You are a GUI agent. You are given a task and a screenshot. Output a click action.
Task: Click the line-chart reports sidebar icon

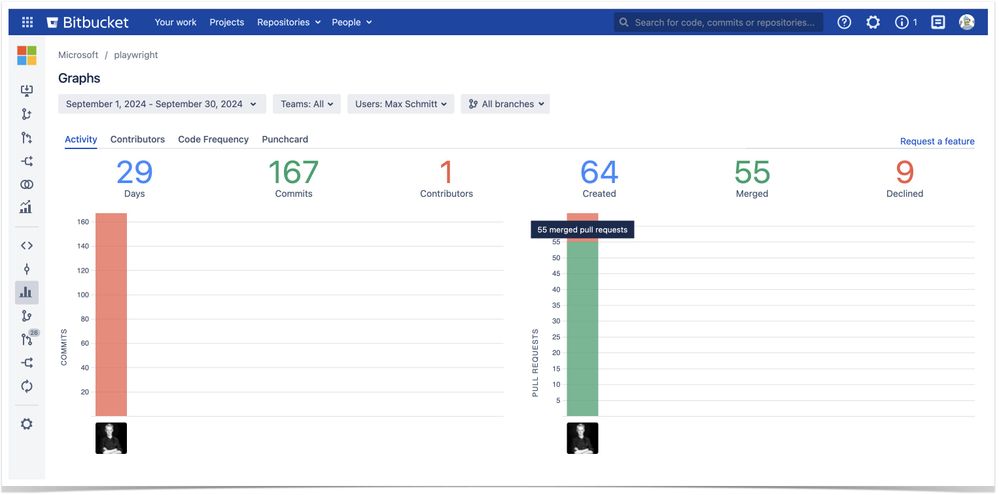27,207
